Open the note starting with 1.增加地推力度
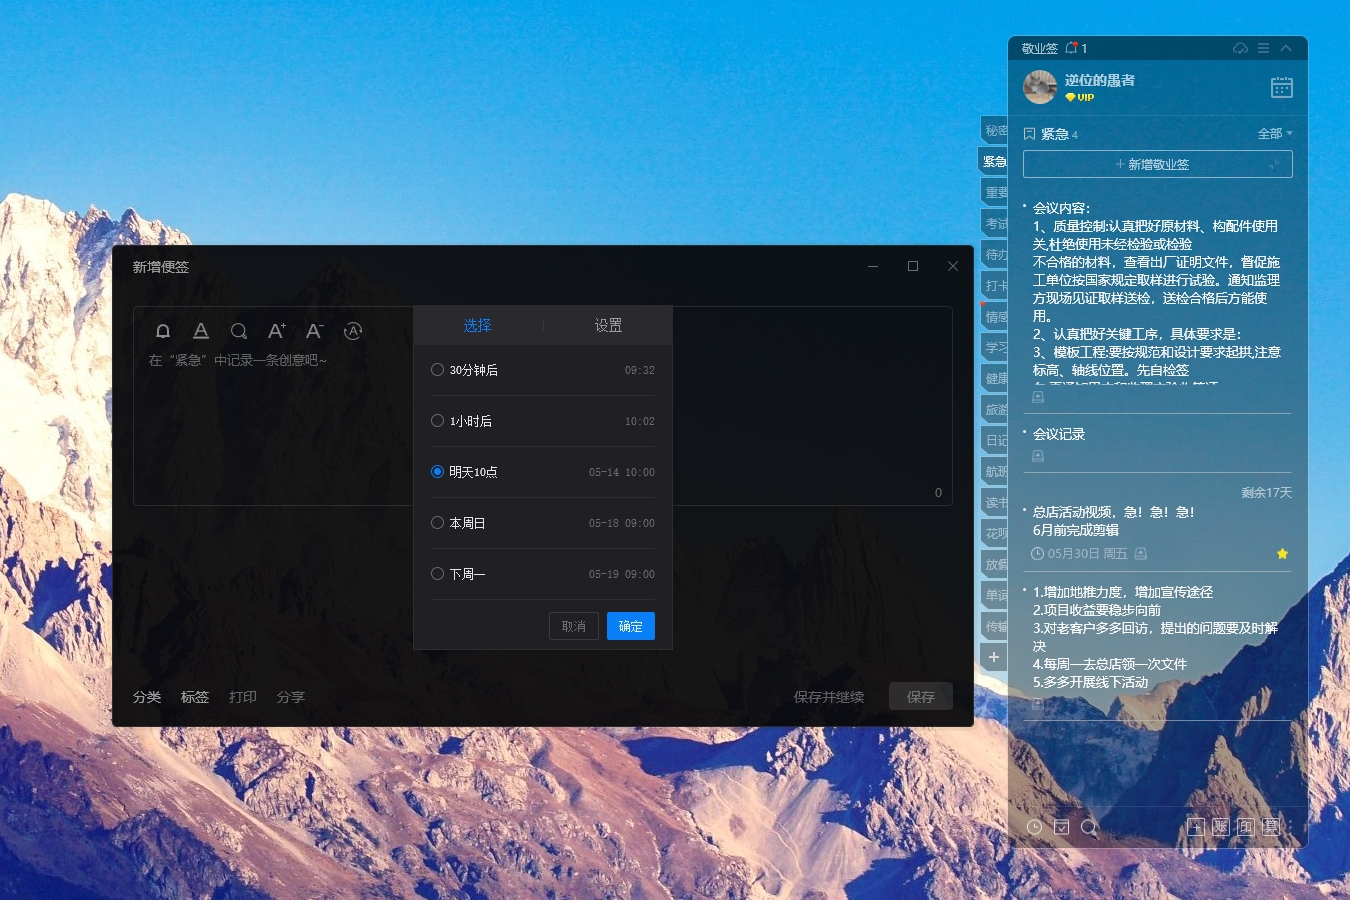 [x=1155, y=637]
